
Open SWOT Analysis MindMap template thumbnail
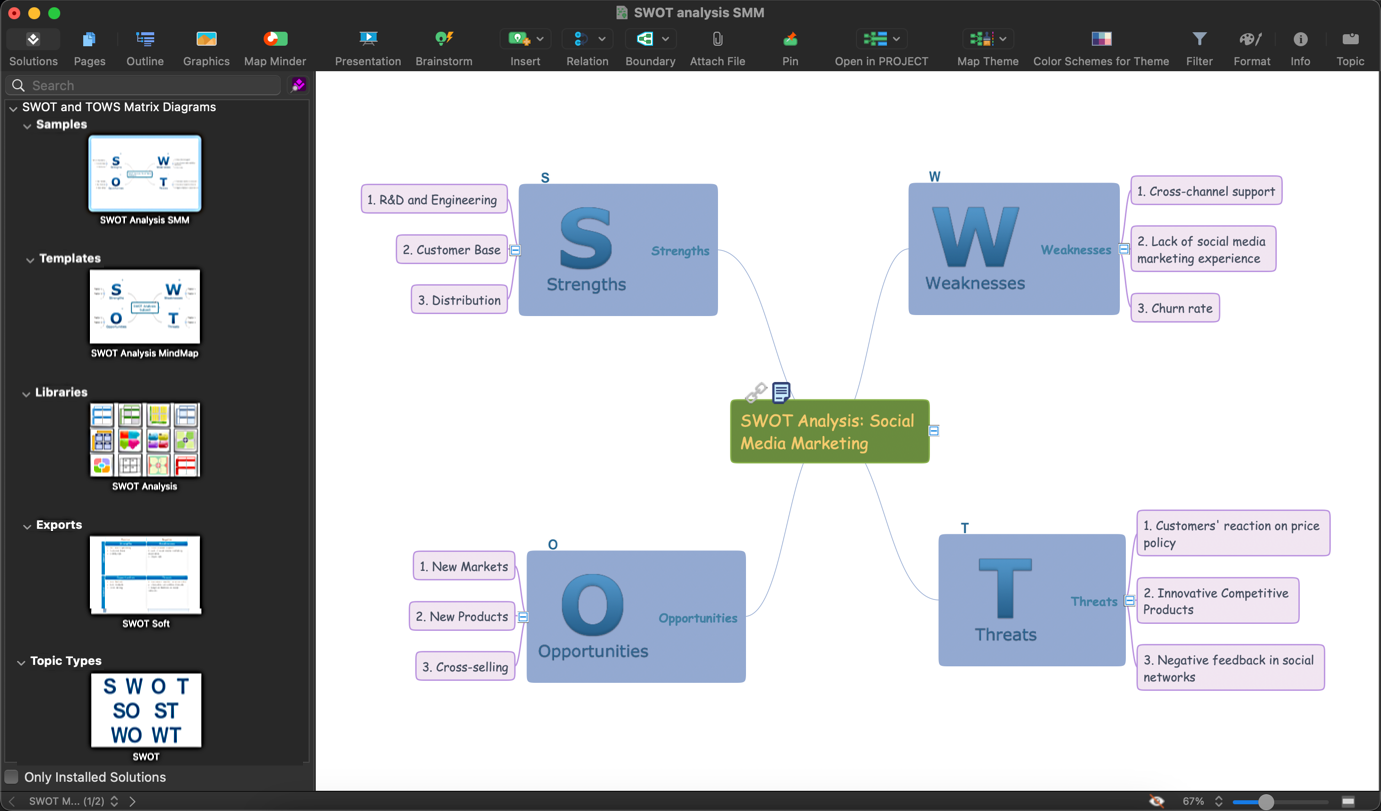click(x=145, y=307)
